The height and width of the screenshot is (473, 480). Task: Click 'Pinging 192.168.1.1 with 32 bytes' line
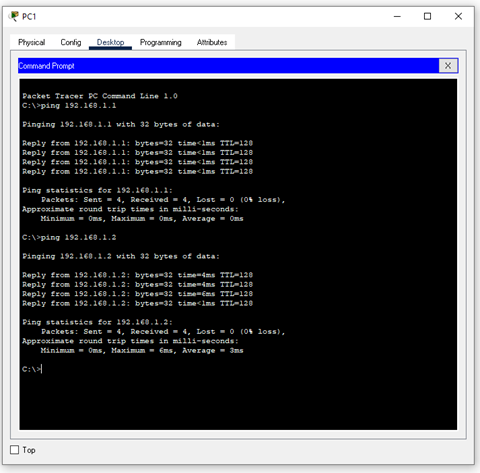[x=121, y=125]
